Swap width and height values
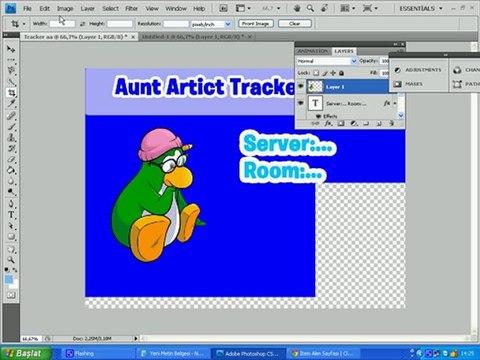Viewport: 480px width, 360px height. point(82,24)
